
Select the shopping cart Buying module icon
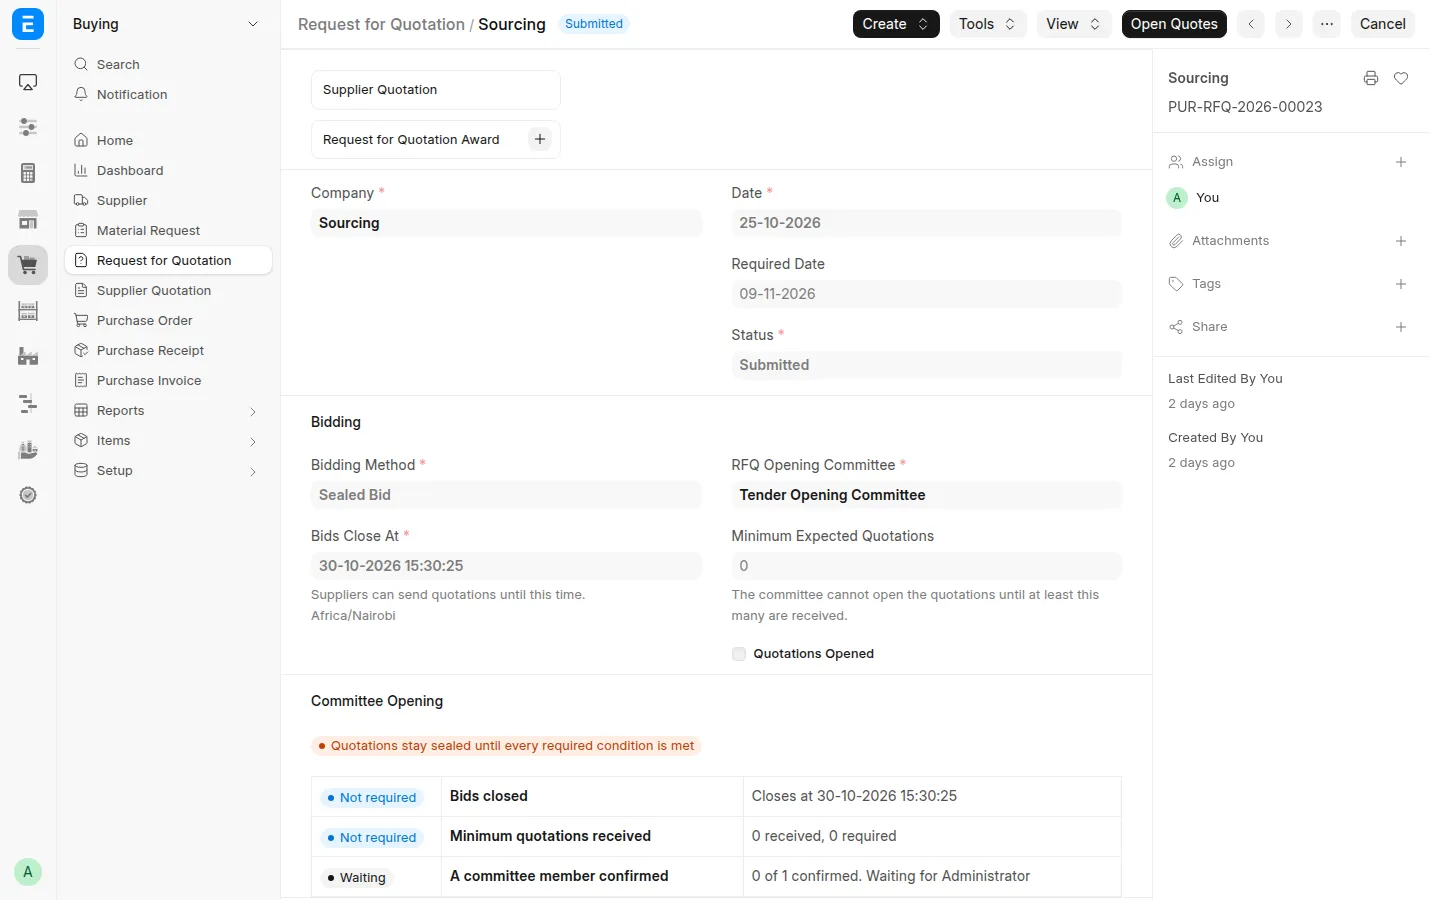[x=28, y=265]
